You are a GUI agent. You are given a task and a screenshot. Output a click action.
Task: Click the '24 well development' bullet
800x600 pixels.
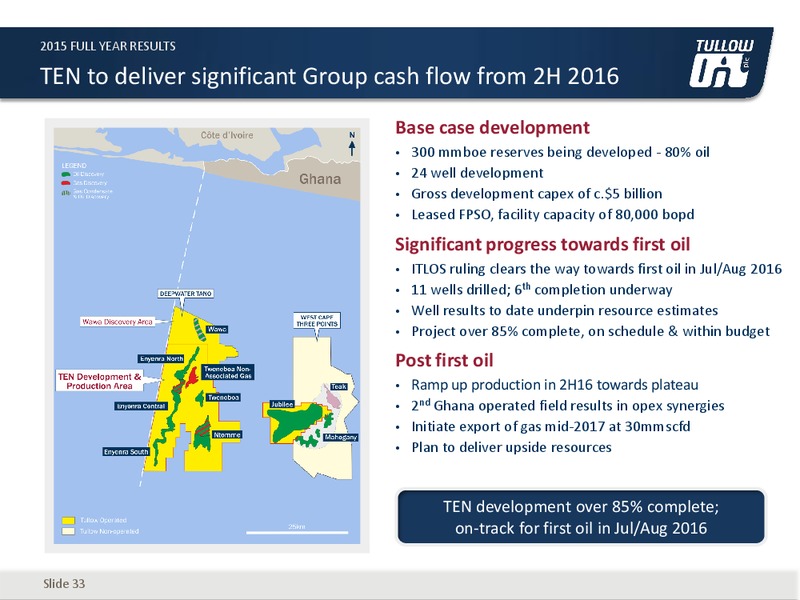pyautogui.click(x=477, y=173)
